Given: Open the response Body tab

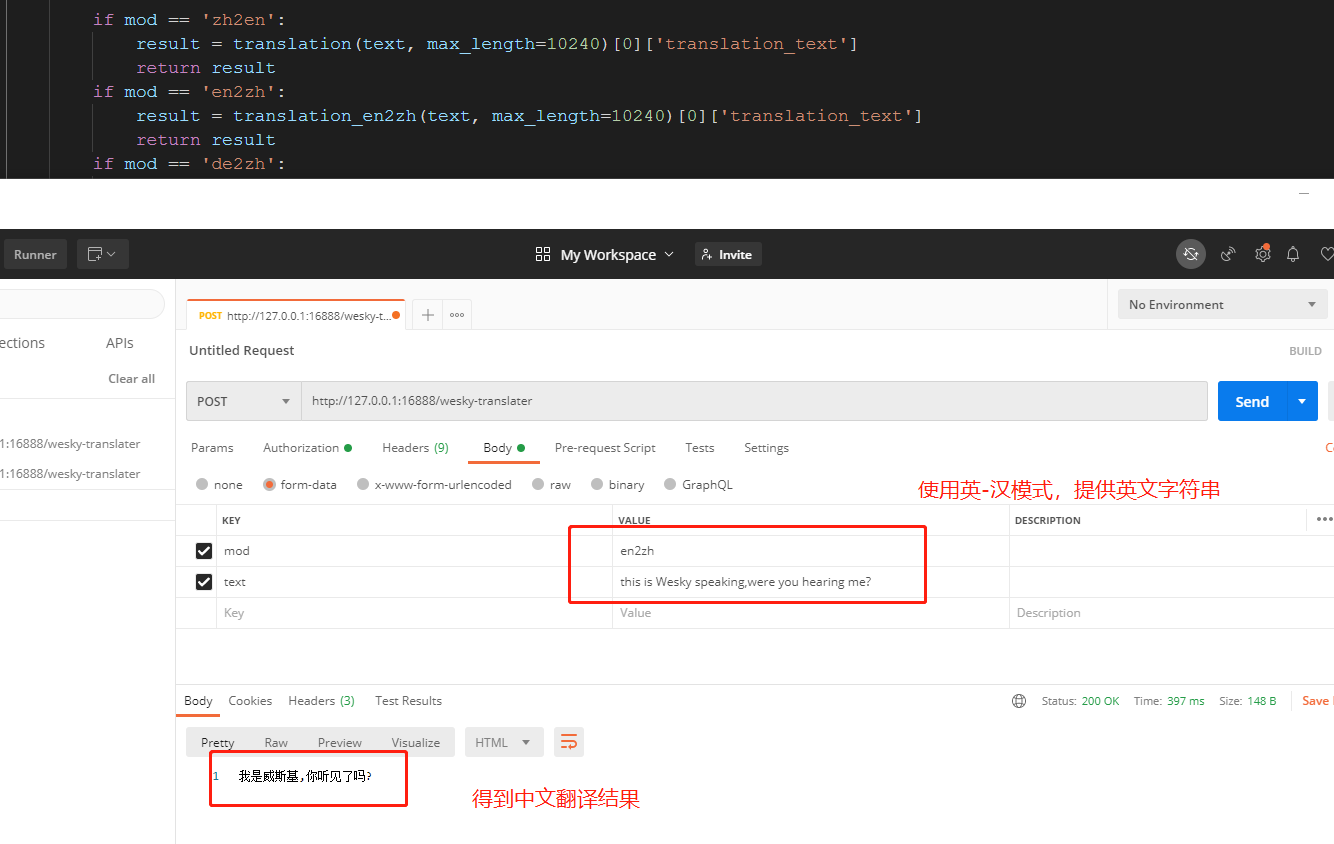Looking at the screenshot, I should (x=198, y=701).
